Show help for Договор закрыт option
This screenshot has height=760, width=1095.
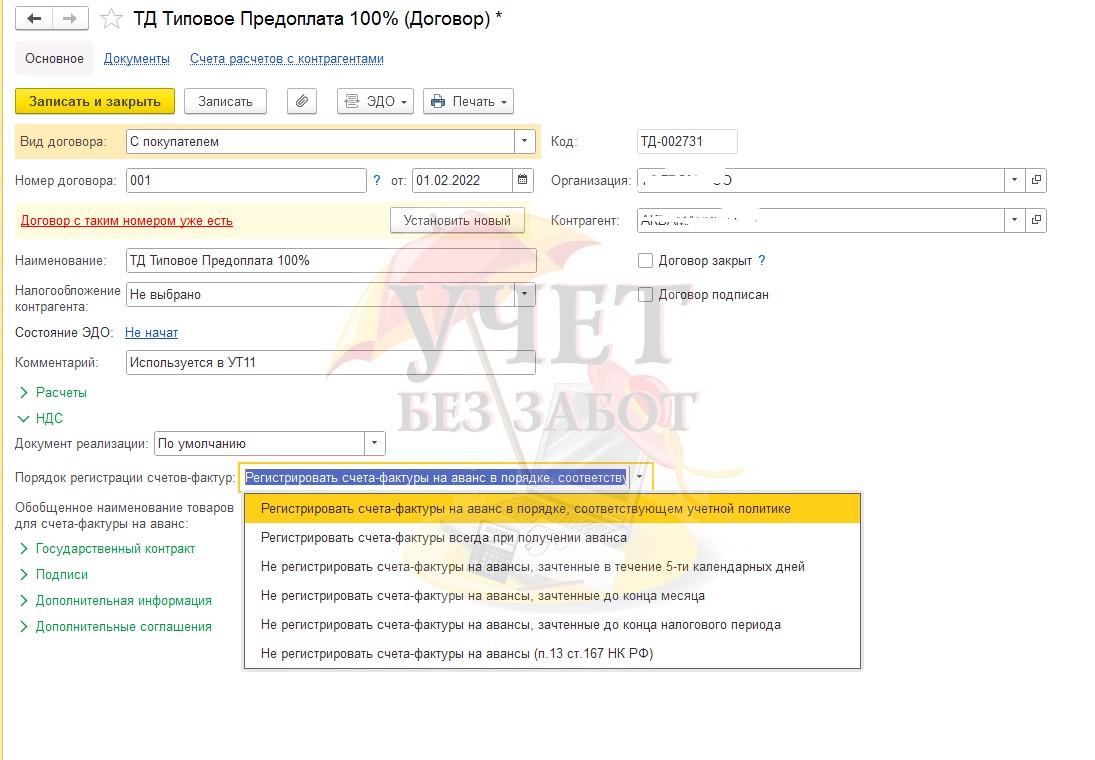(x=762, y=261)
